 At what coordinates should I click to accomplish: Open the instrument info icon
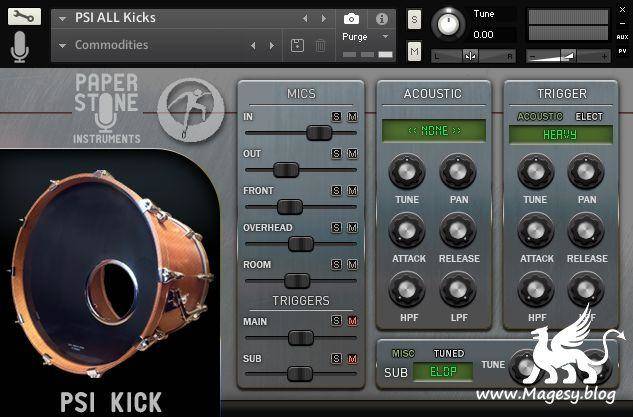pos(381,19)
